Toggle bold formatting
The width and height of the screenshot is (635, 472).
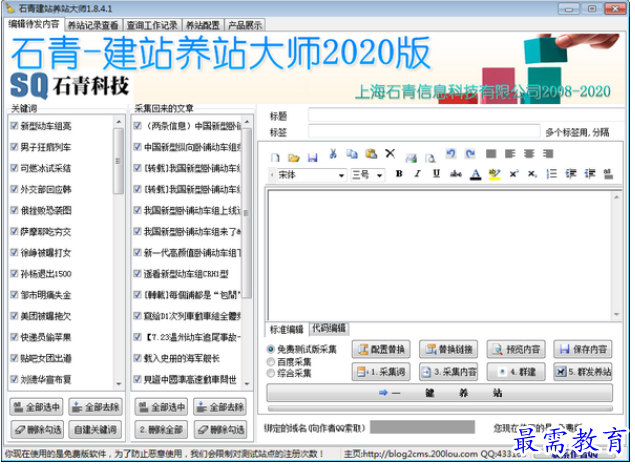399,174
